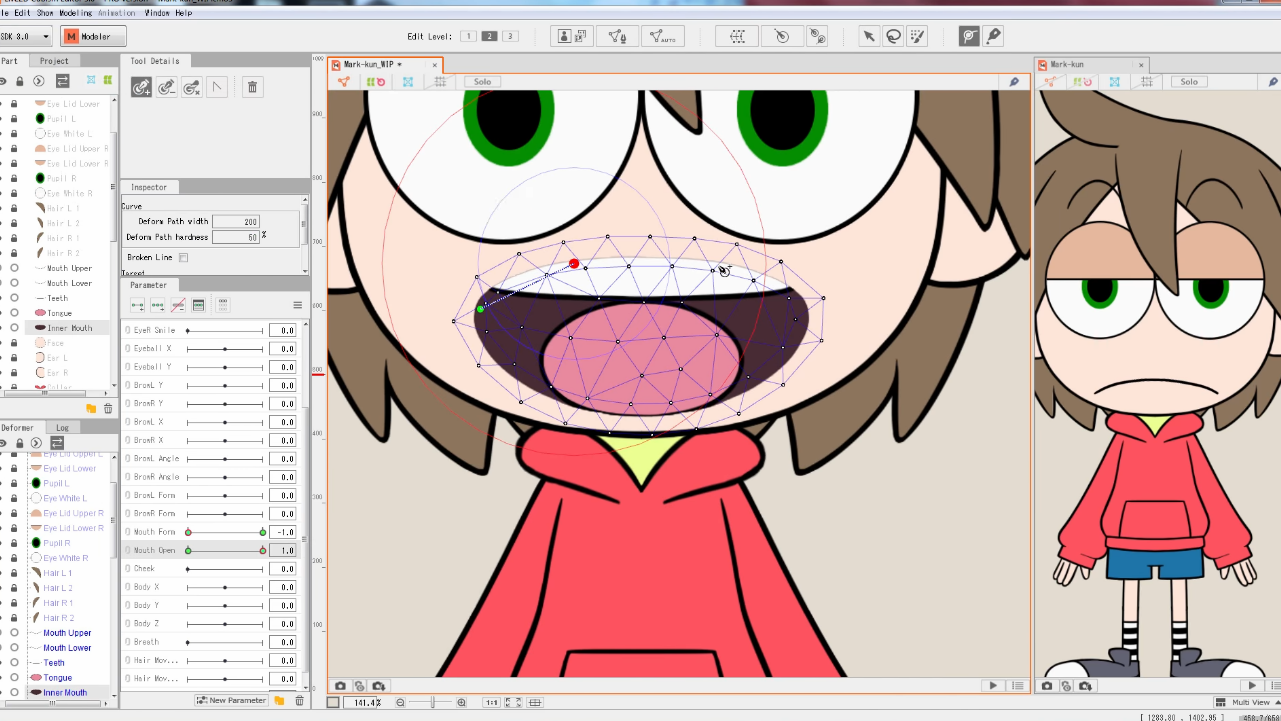Click the new folder icon in Part panel
Viewport: 1281px width, 721px height.
pos(91,408)
